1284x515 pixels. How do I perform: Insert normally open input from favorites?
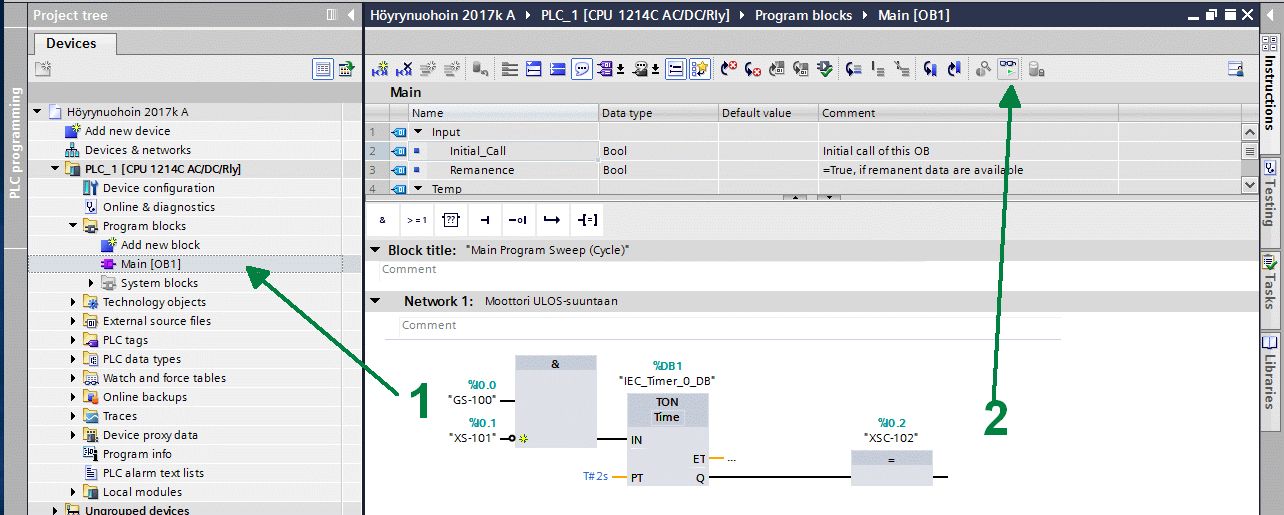click(484, 219)
